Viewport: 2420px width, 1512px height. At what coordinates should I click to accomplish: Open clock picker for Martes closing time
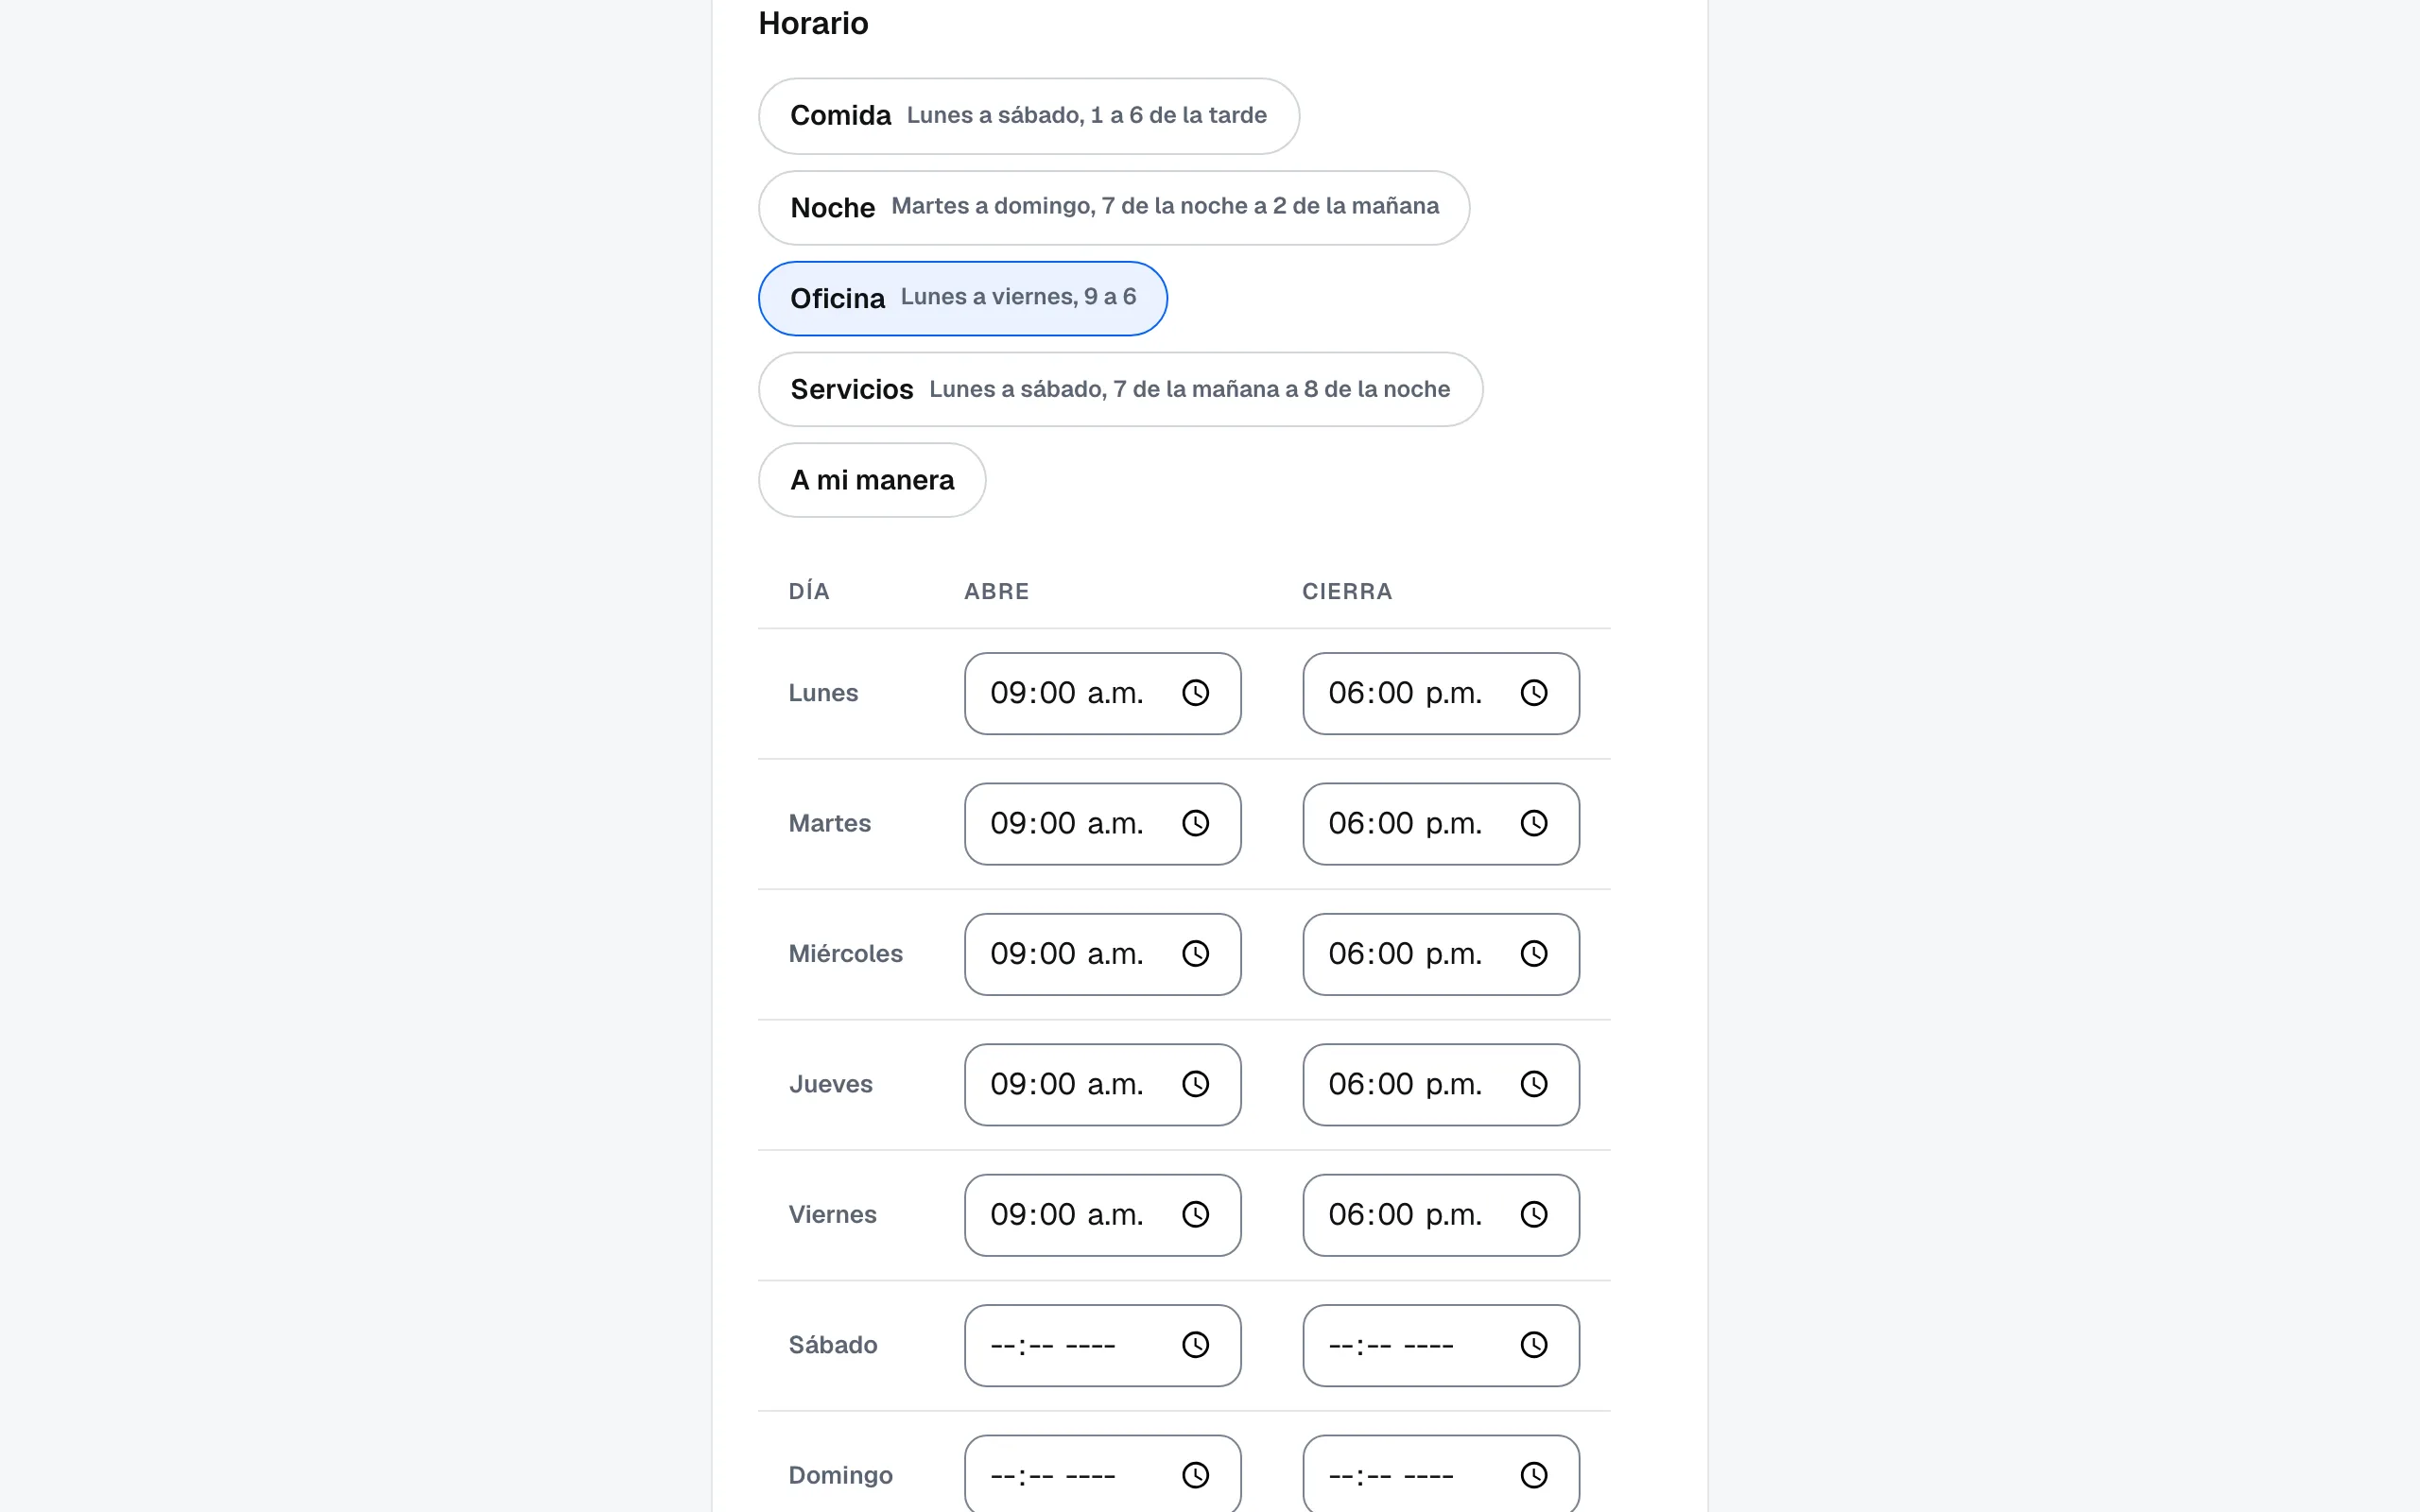click(x=1533, y=823)
